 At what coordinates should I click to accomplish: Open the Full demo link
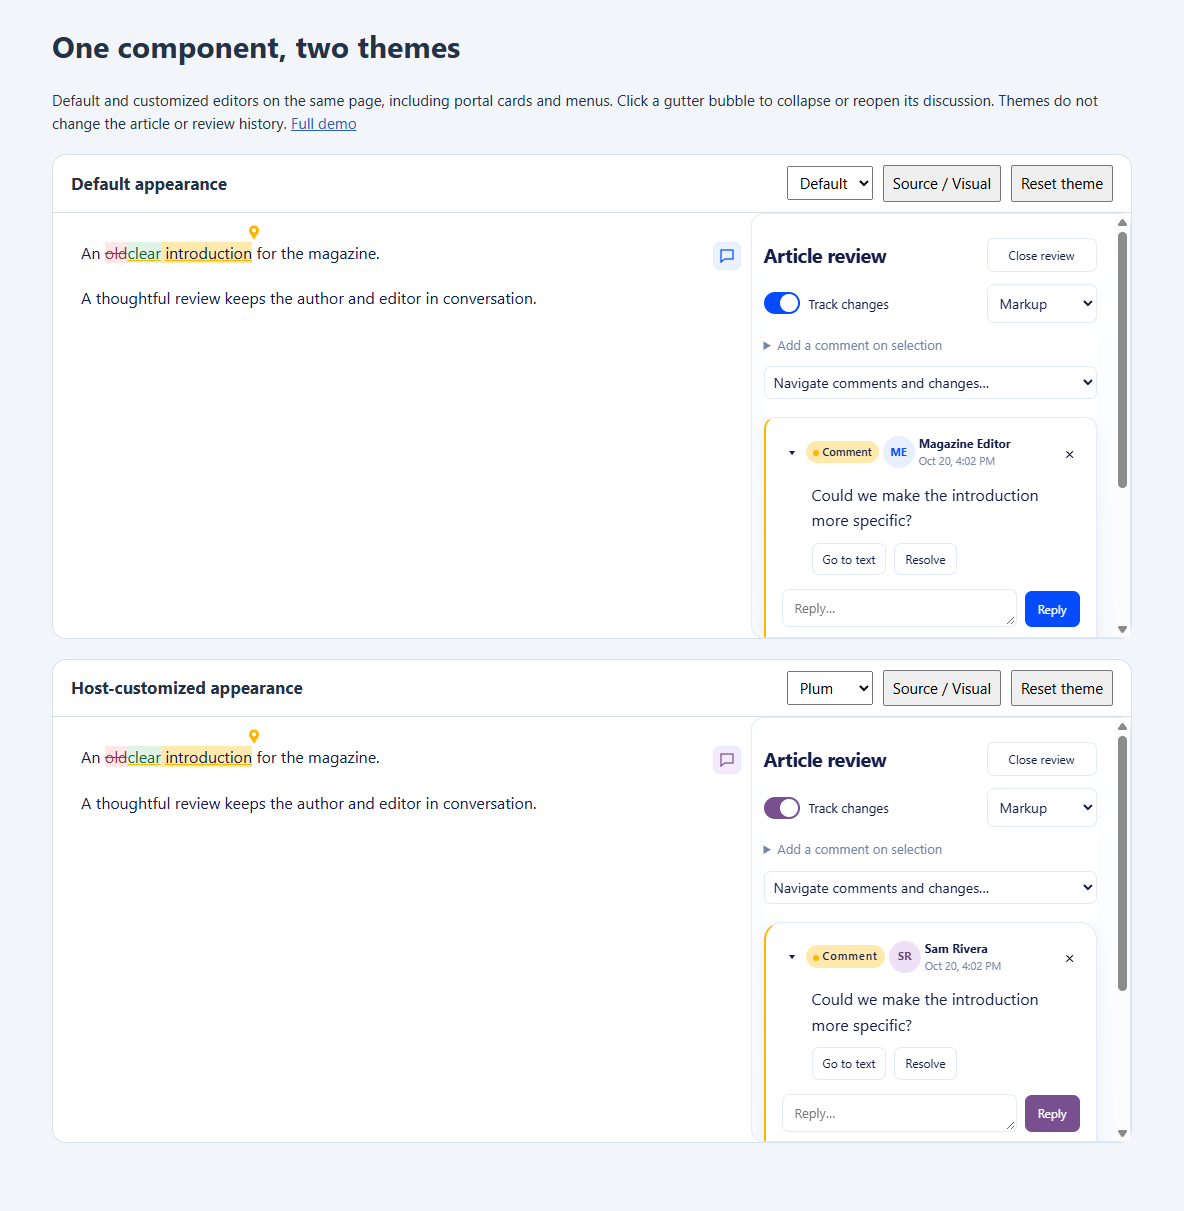pyautogui.click(x=324, y=124)
